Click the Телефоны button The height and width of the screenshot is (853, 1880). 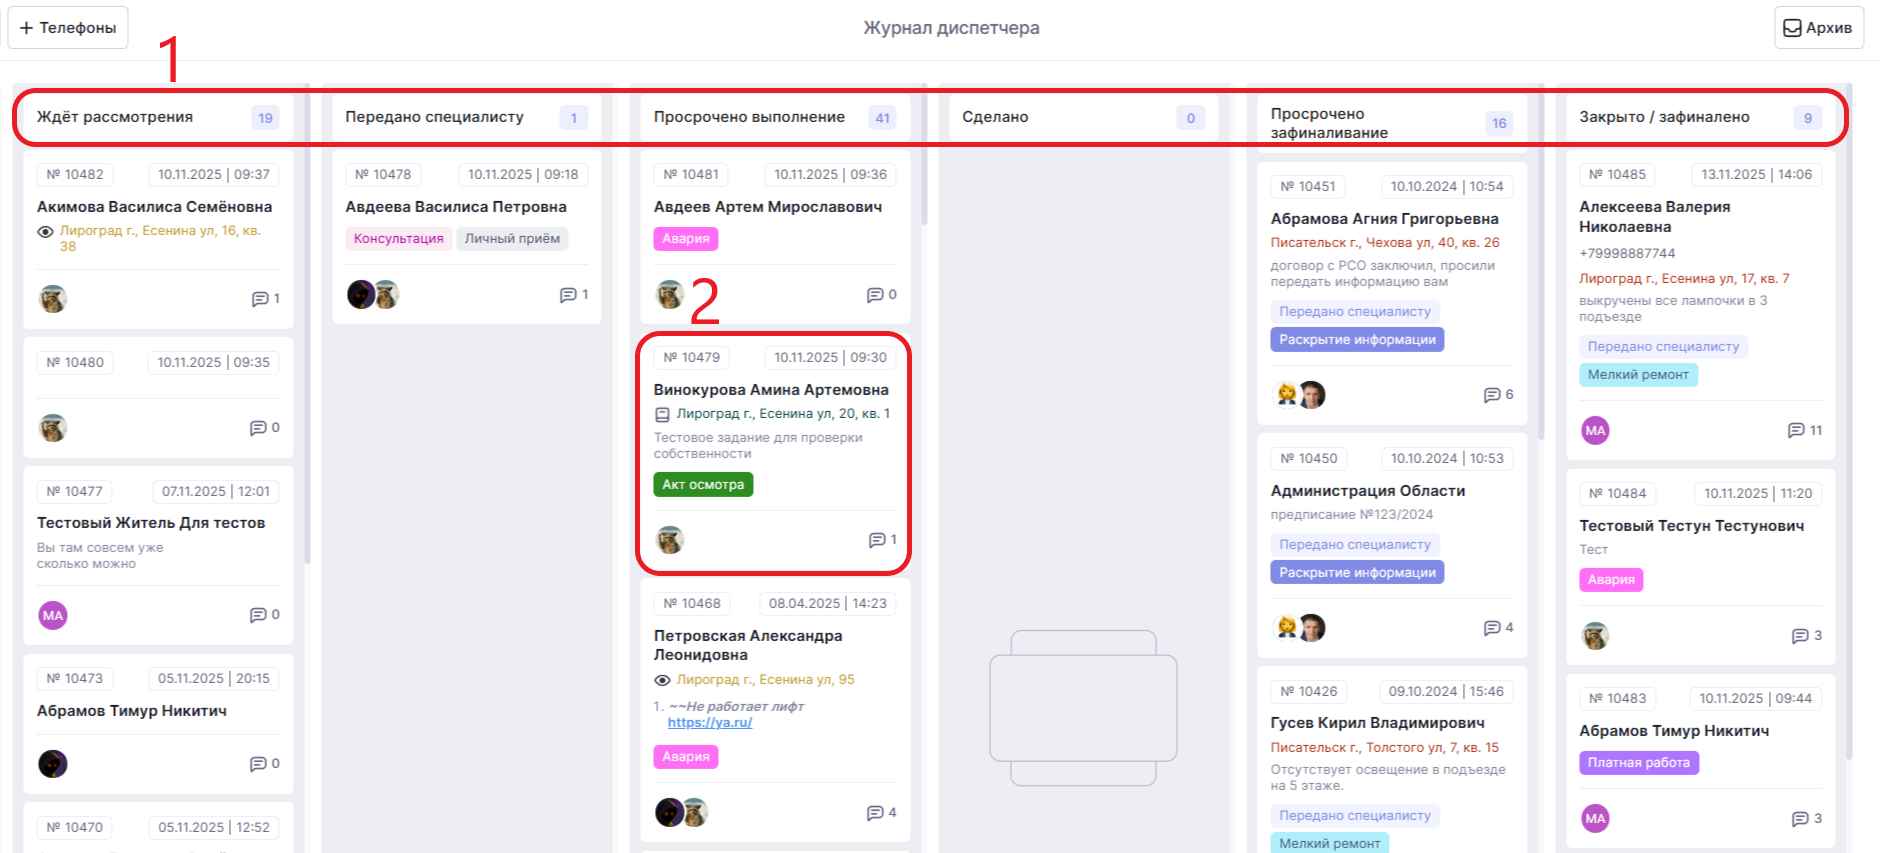(x=68, y=28)
